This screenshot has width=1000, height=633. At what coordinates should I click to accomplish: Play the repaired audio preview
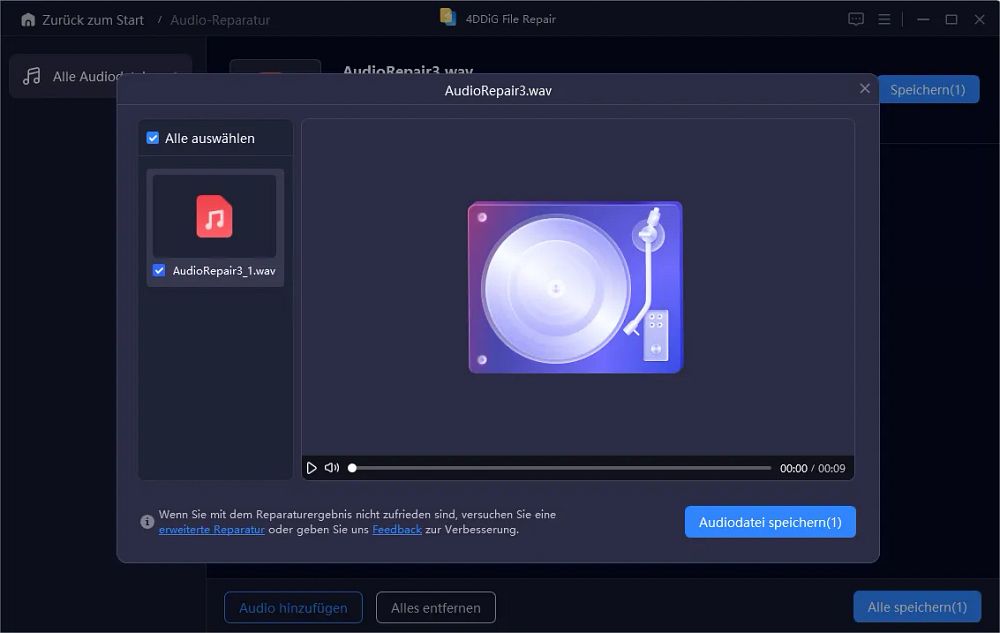point(311,468)
